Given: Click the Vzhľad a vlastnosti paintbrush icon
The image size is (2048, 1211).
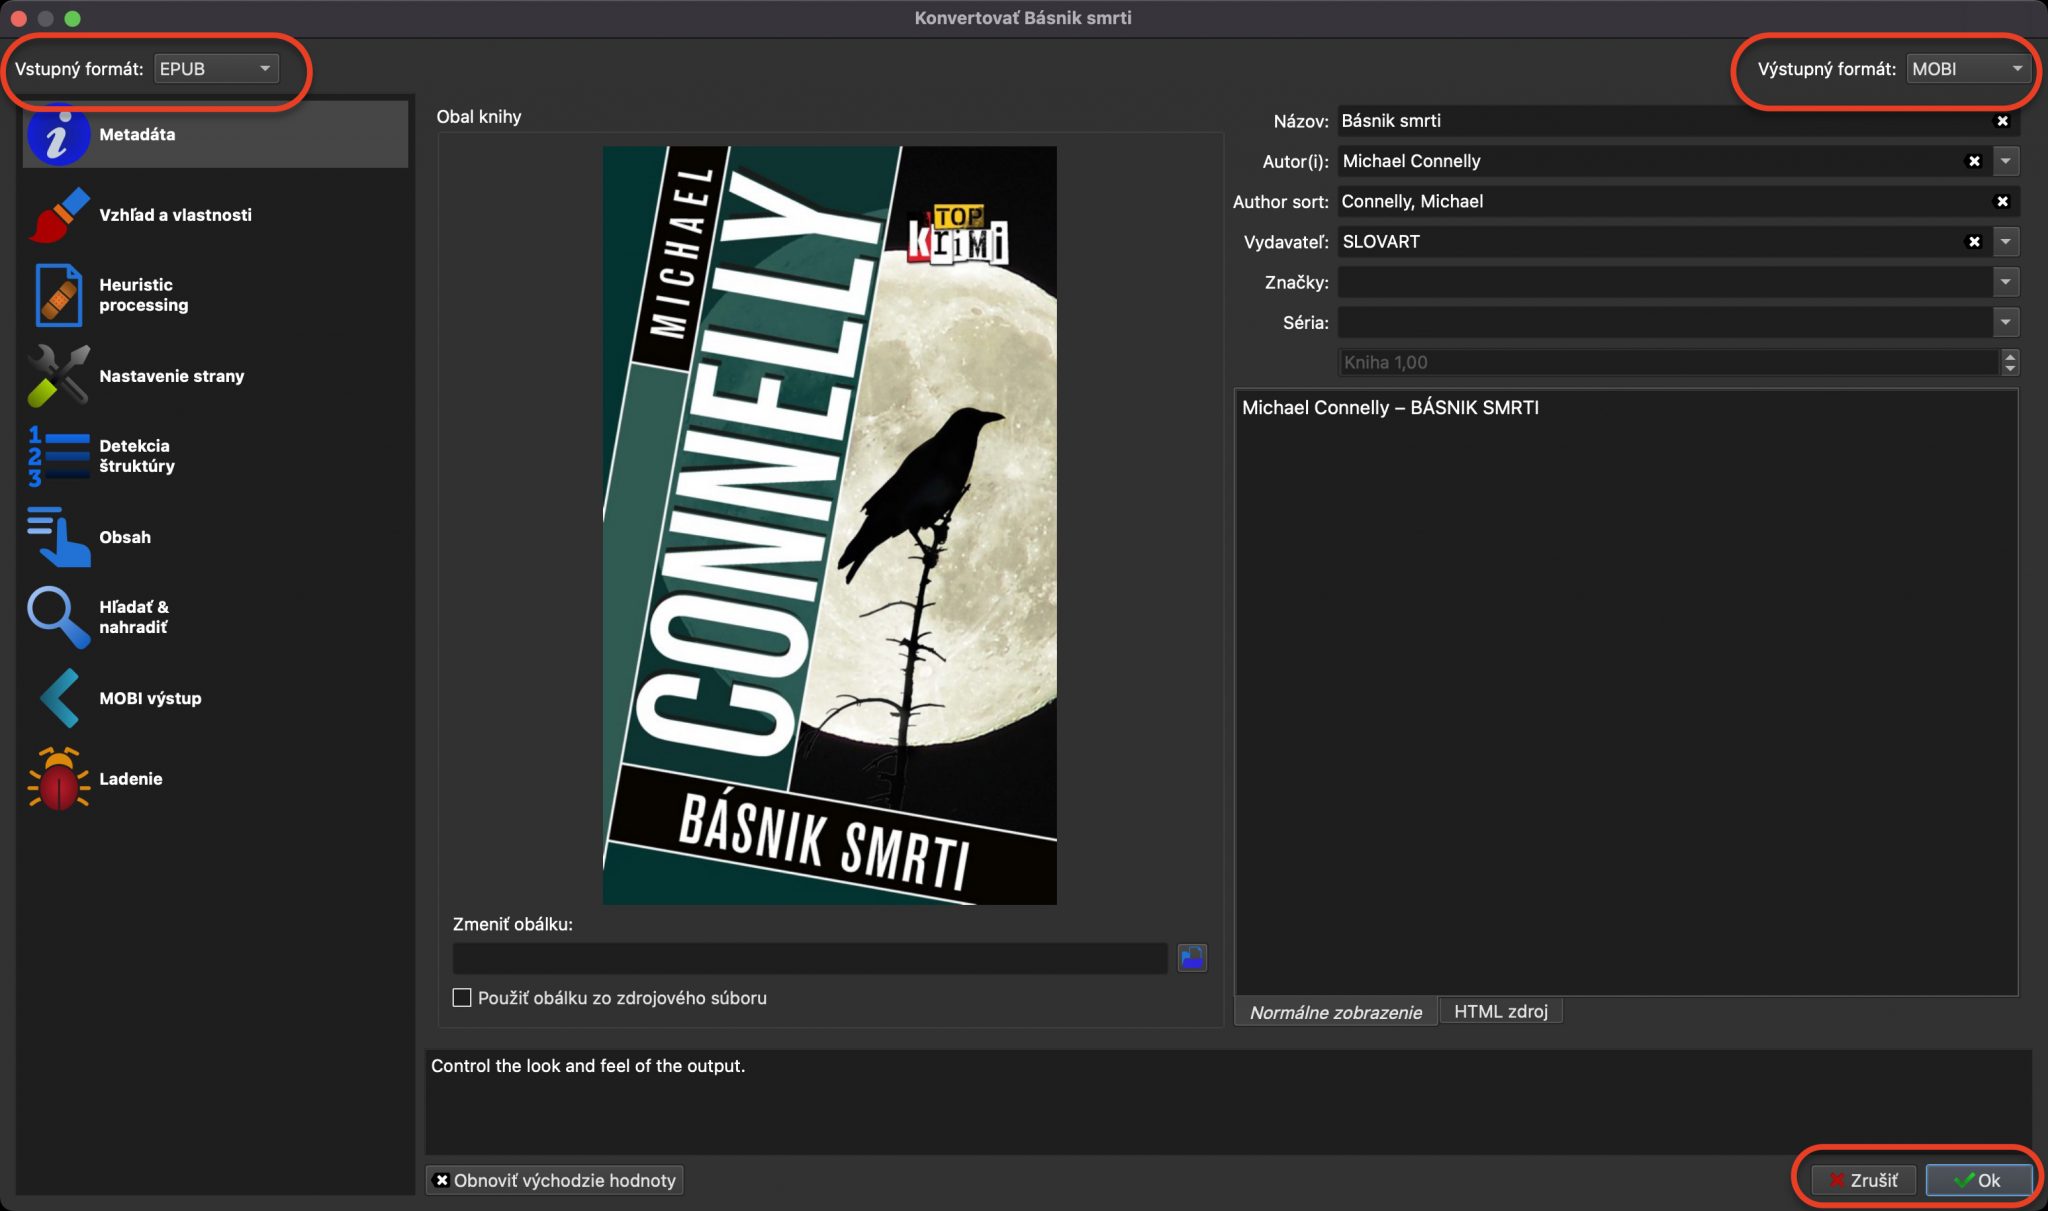Looking at the screenshot, I should (x=58, y=215).
